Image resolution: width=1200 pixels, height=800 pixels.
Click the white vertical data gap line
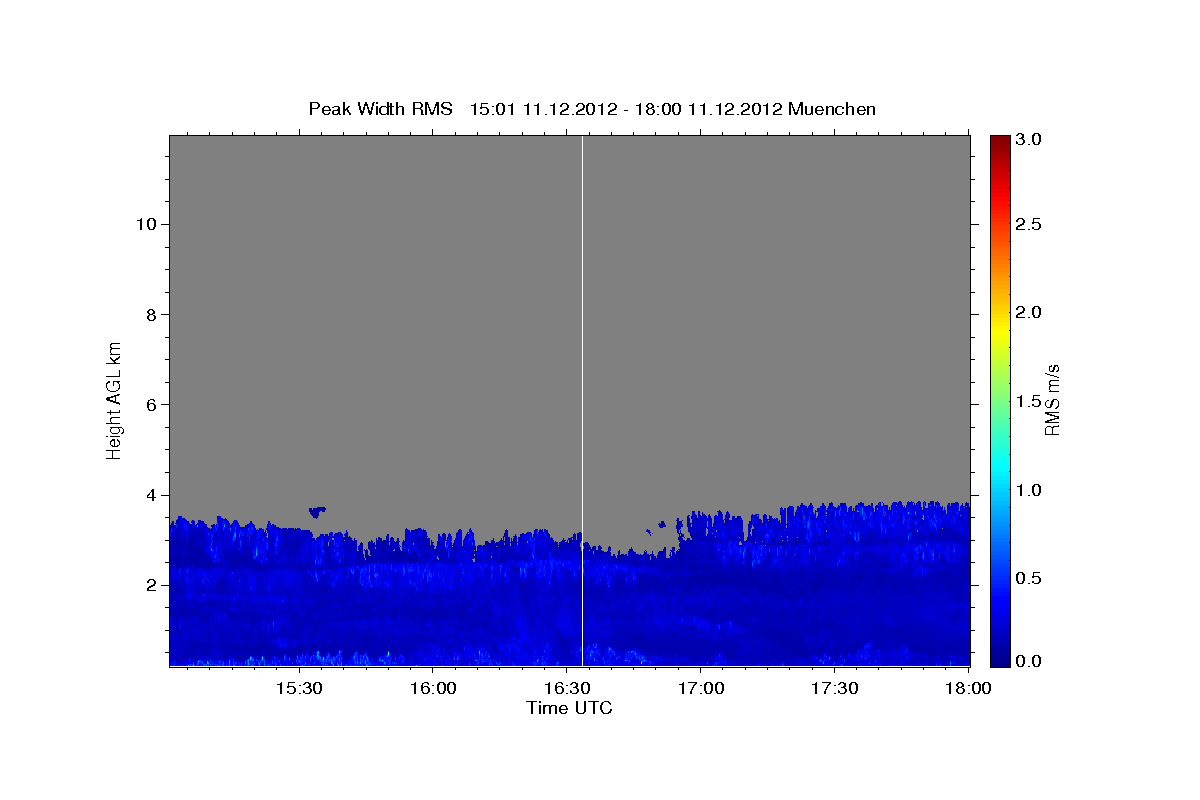[x=582, y=400]
